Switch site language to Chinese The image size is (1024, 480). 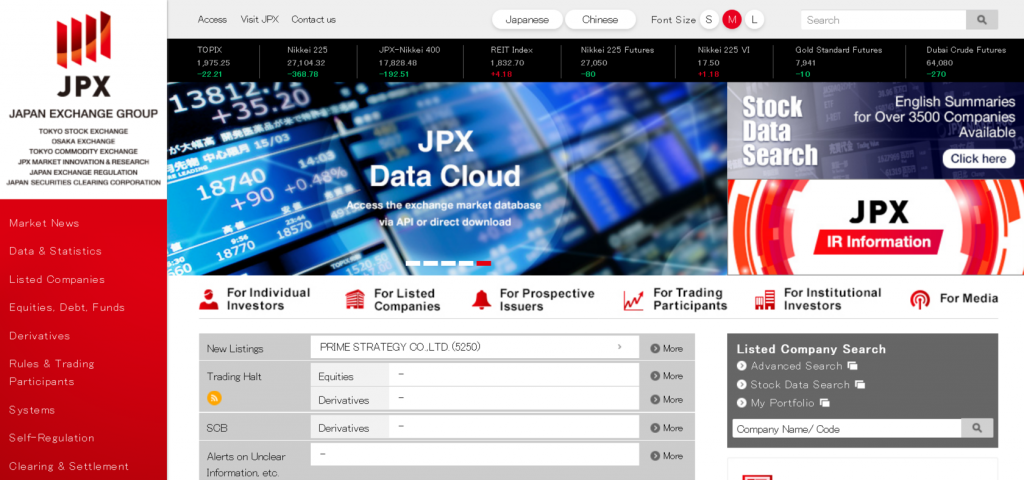[x=600, y=20]
